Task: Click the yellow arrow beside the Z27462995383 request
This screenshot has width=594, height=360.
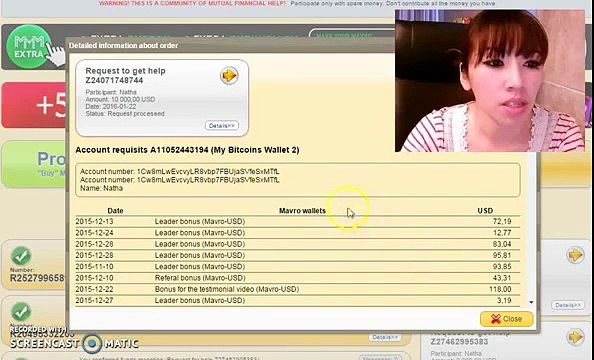Action: point(575,337)
